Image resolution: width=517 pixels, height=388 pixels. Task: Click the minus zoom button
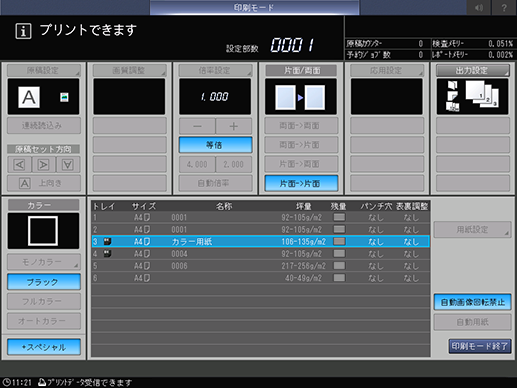pos(197,126)
